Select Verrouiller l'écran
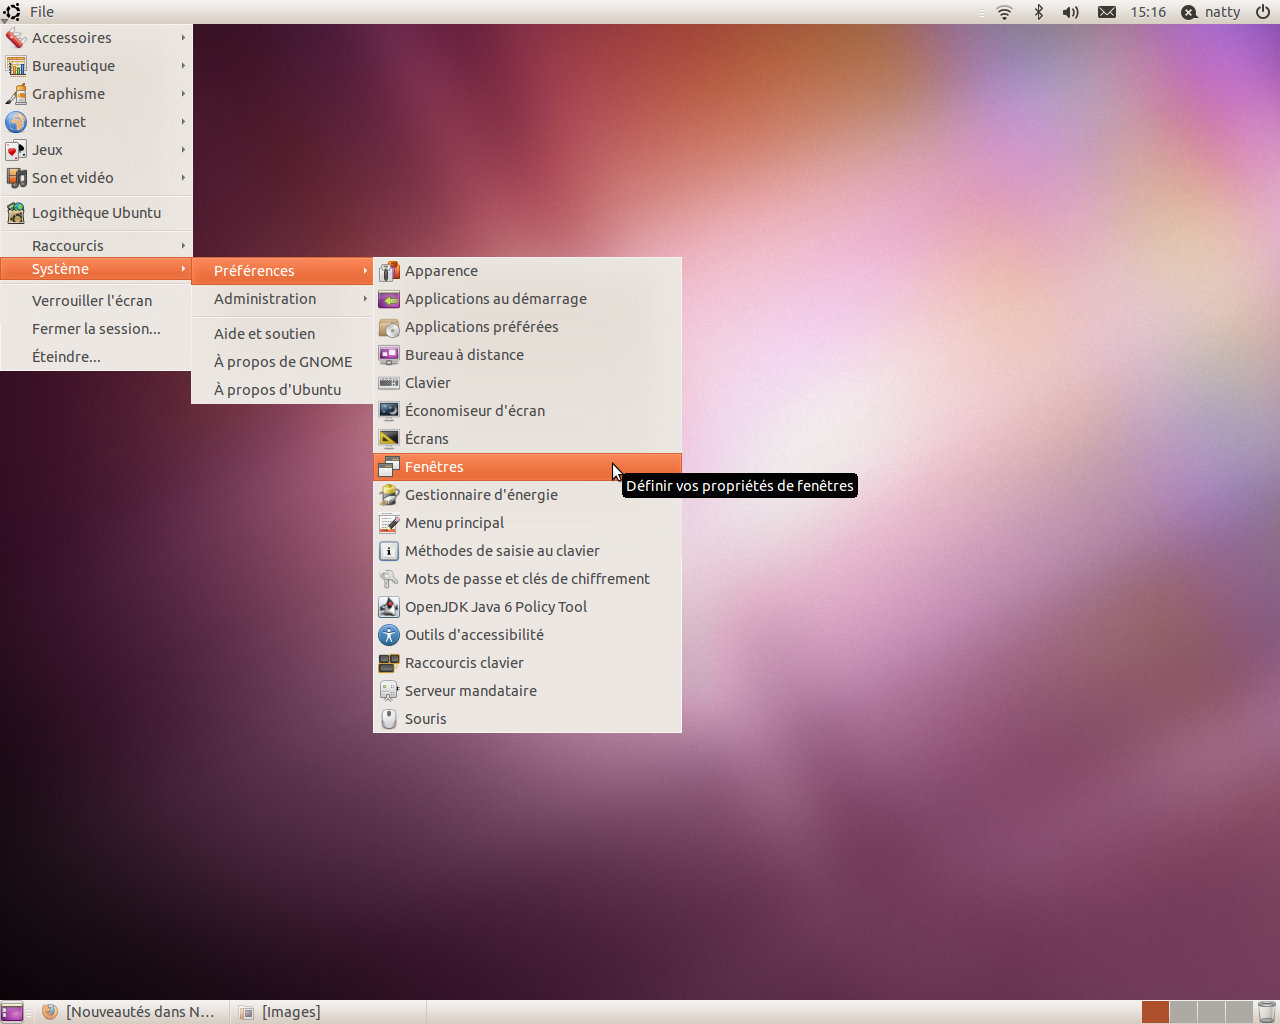 pos(92,301)
